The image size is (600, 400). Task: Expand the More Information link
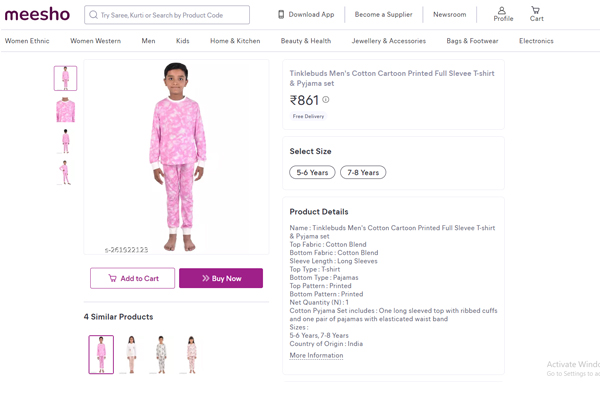point(316,355)
